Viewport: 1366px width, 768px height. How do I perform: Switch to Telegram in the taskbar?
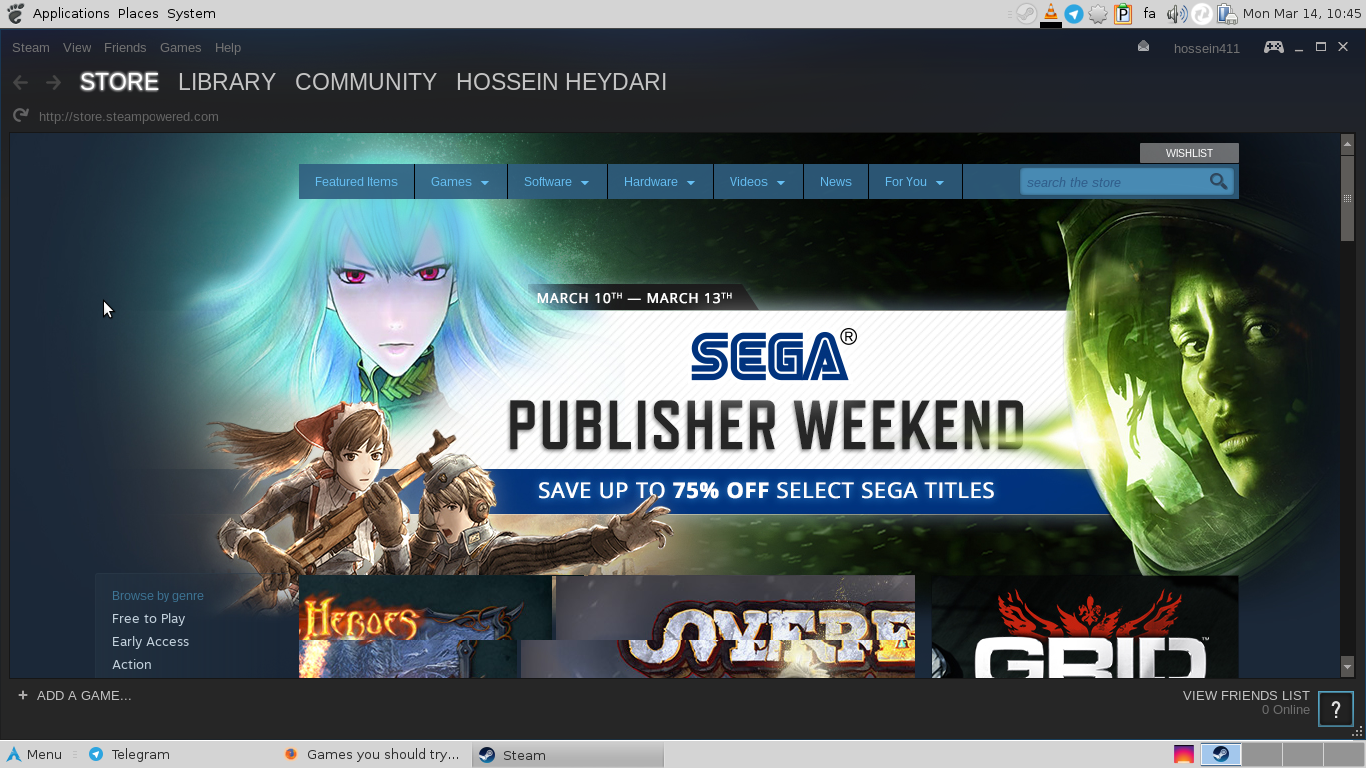point(129,754)
